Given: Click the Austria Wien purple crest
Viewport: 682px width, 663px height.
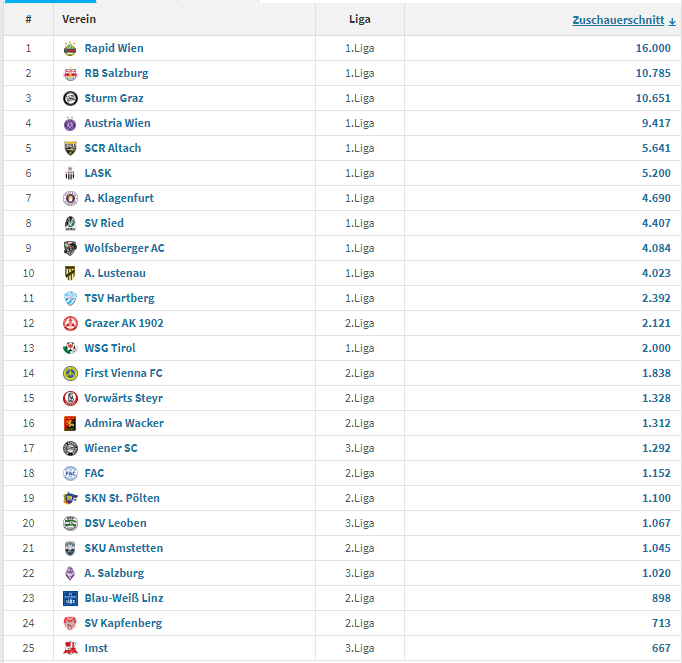Looking at the screenshot, I should (70, 124).
